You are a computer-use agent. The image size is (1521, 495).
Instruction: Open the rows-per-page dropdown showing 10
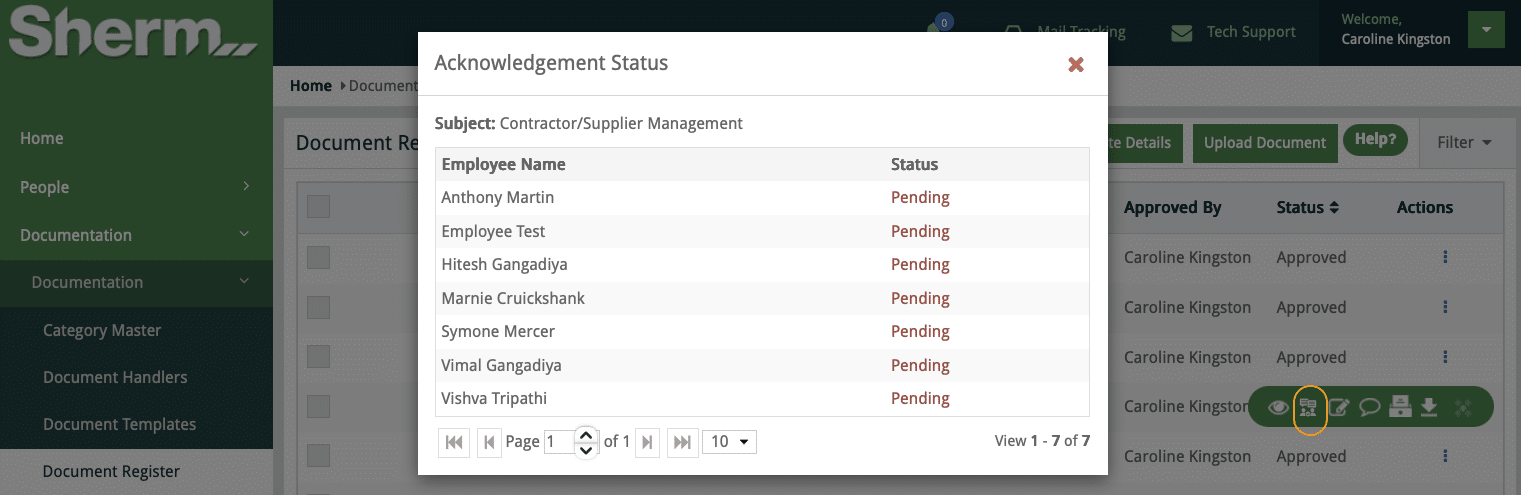point(730,442)
